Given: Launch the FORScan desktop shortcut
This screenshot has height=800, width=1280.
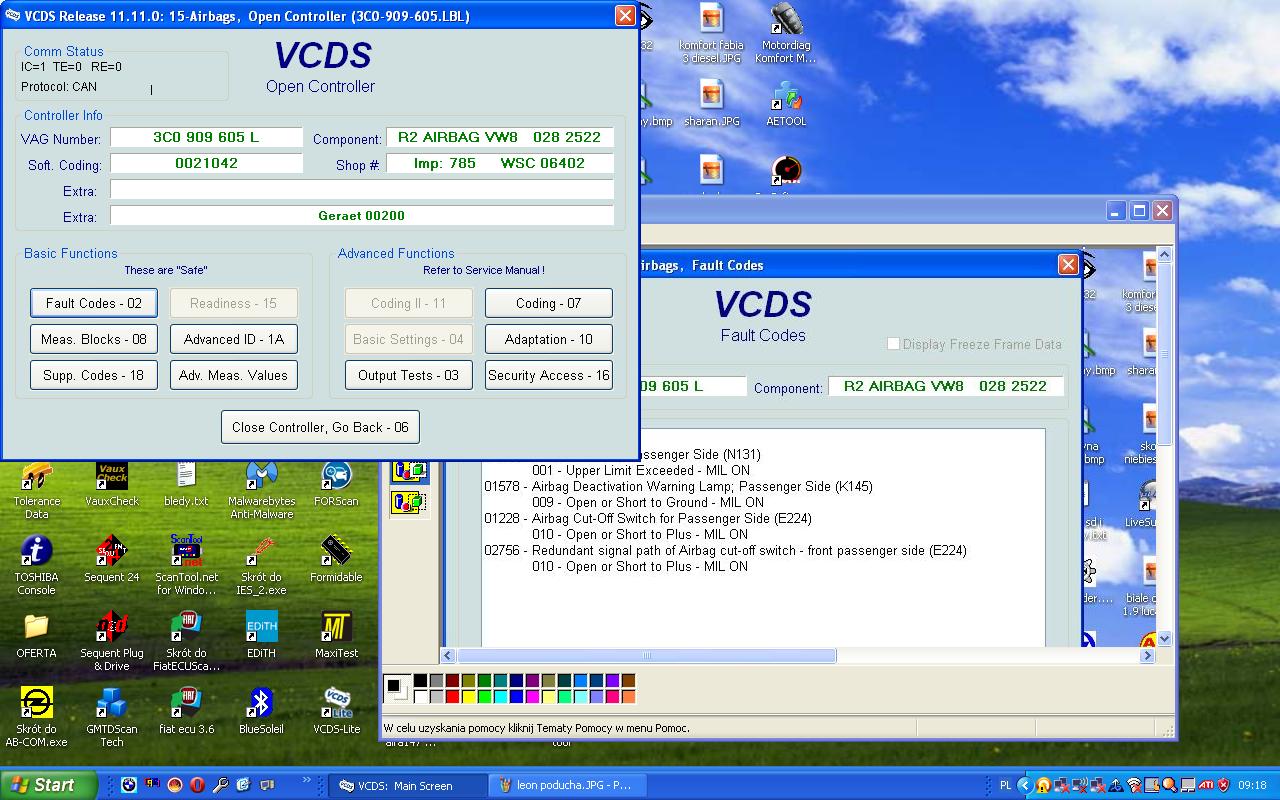Looking at the screenshot, I should [336, 485].
